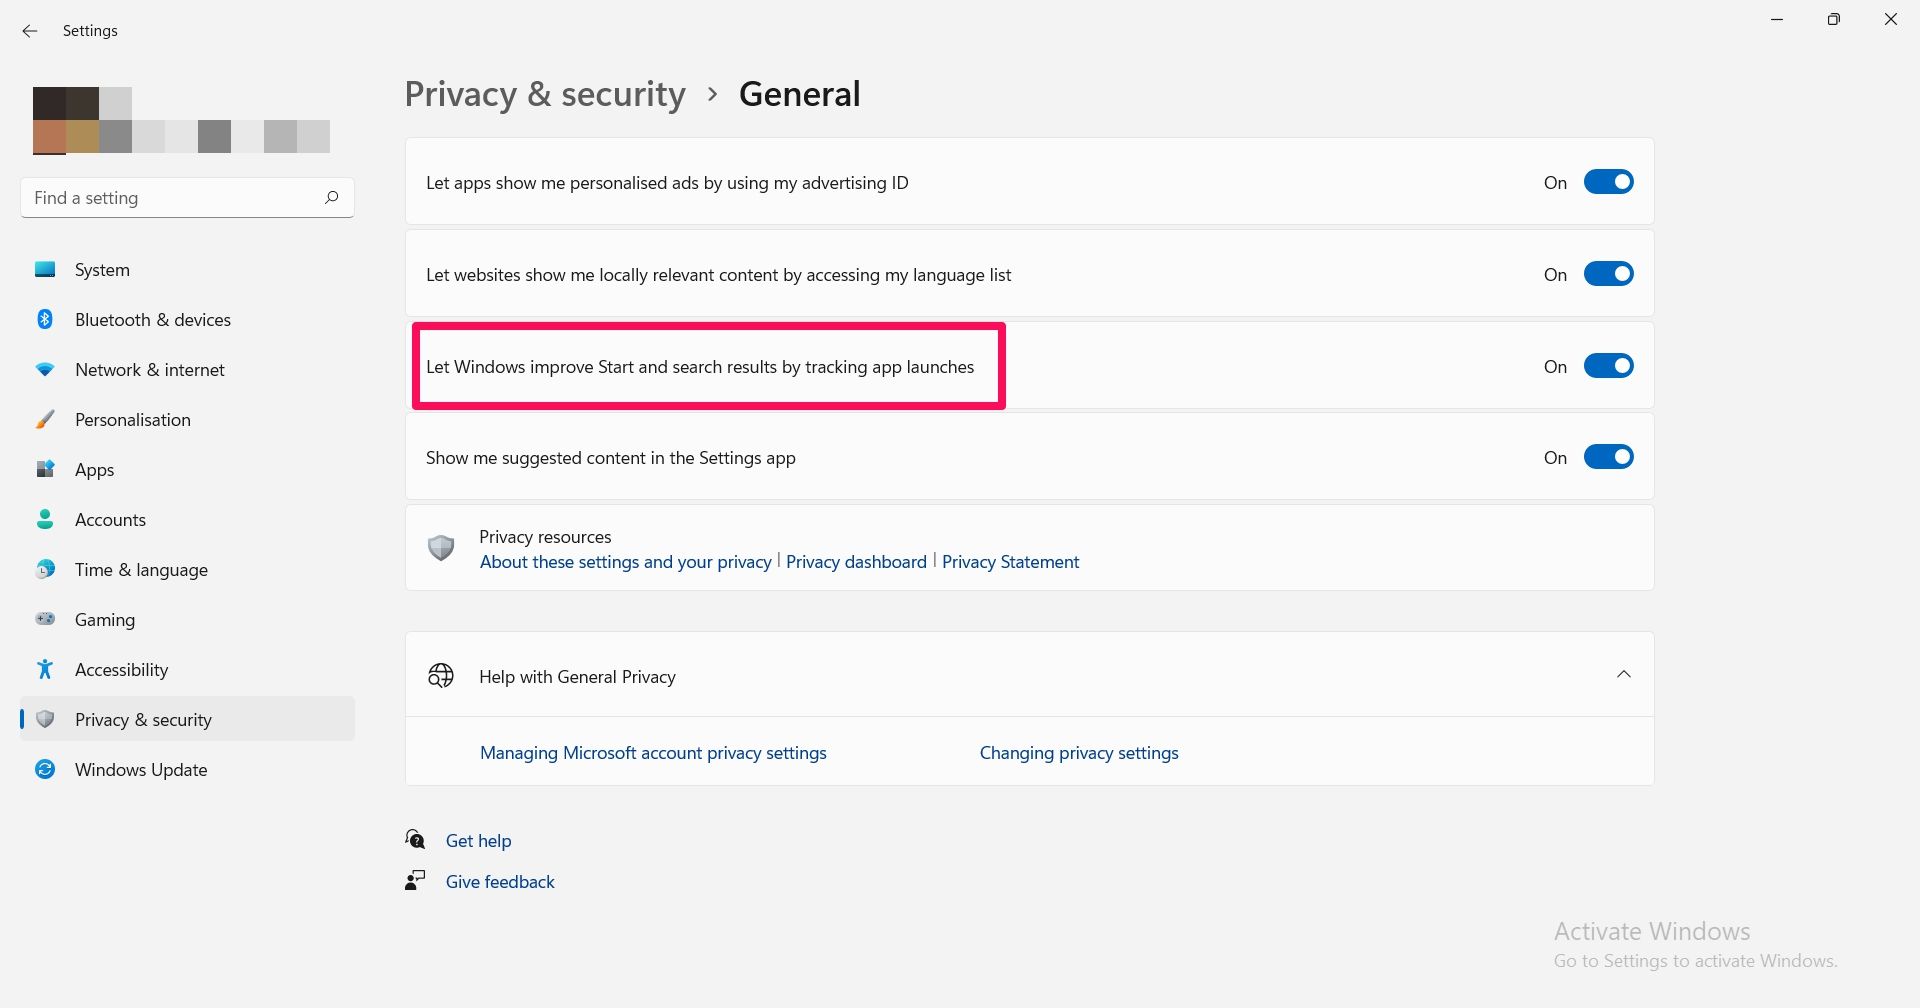Open the Privacy dashboard link
The image size is (1920, 1008).
tap(856, 562)
